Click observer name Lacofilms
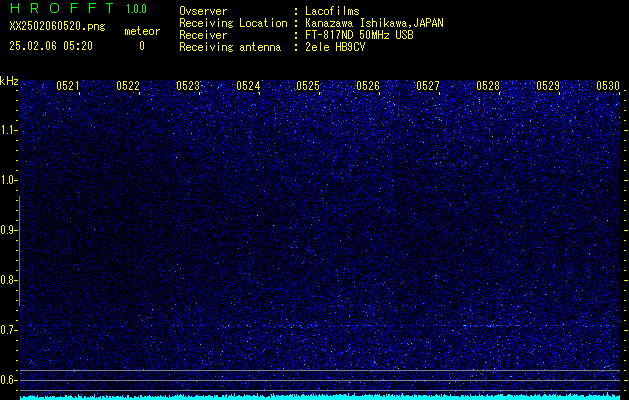Image resolution: width=629 pixels, height=400 pixels. (x=332, y=11)
